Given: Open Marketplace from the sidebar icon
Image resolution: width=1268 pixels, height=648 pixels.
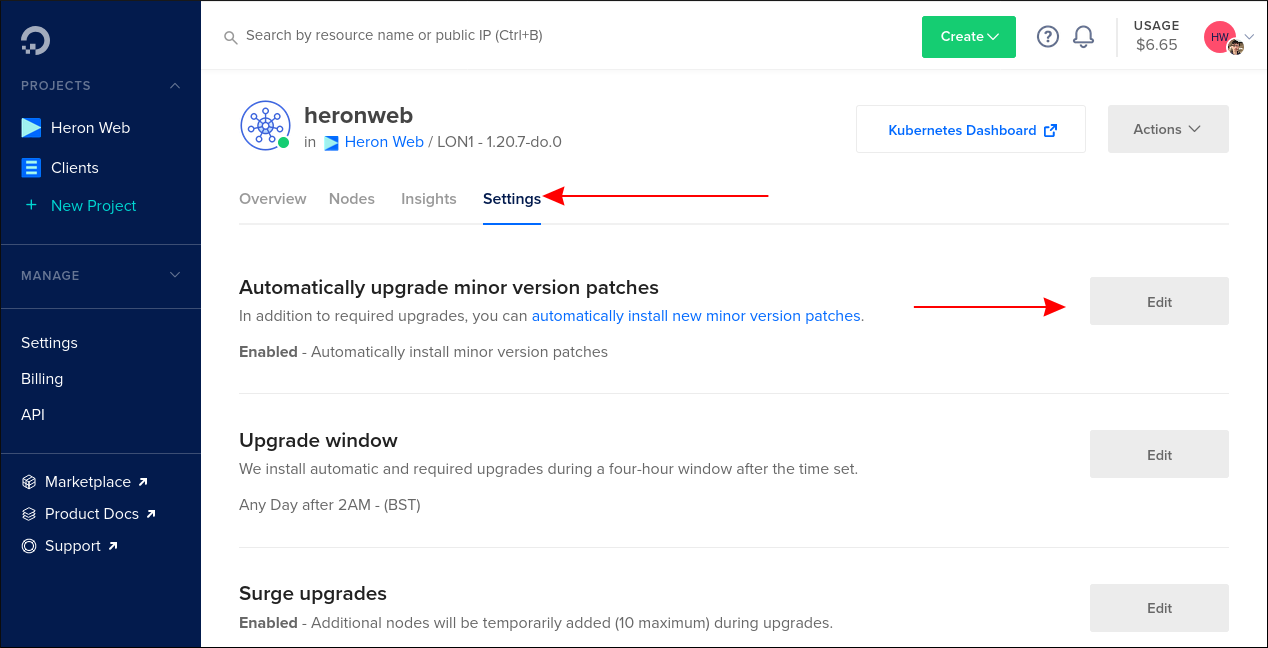Looking at the screenshot, I should click(x=28, y=481).
